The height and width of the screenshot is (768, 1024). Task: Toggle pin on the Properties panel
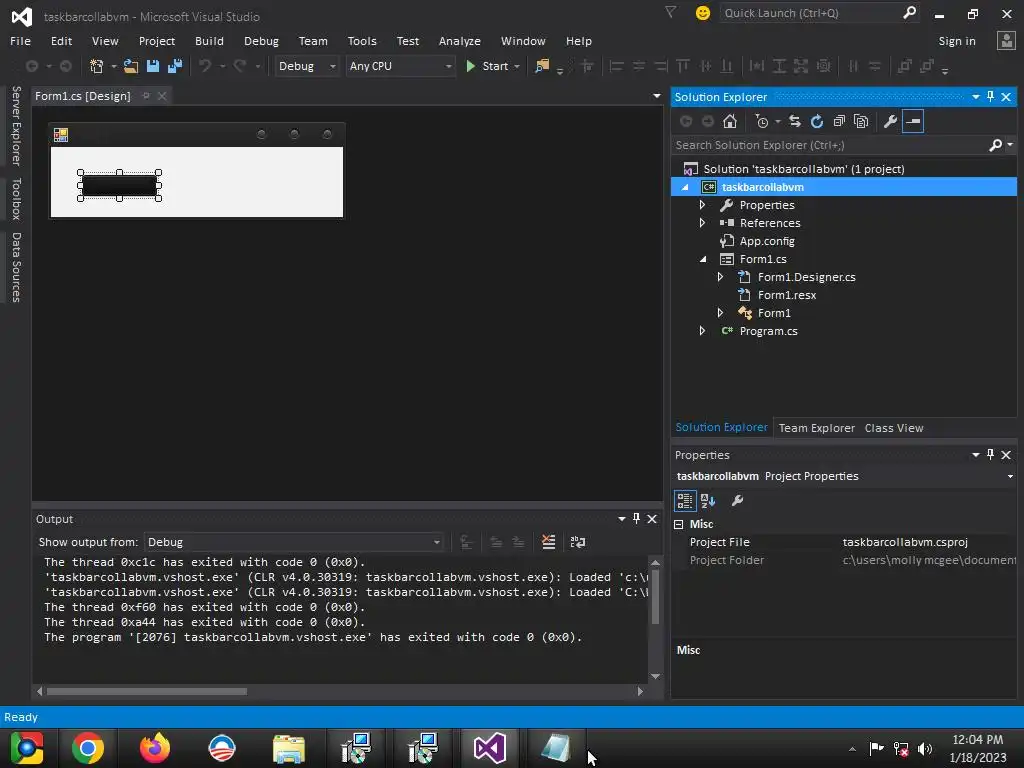(991, 455)
